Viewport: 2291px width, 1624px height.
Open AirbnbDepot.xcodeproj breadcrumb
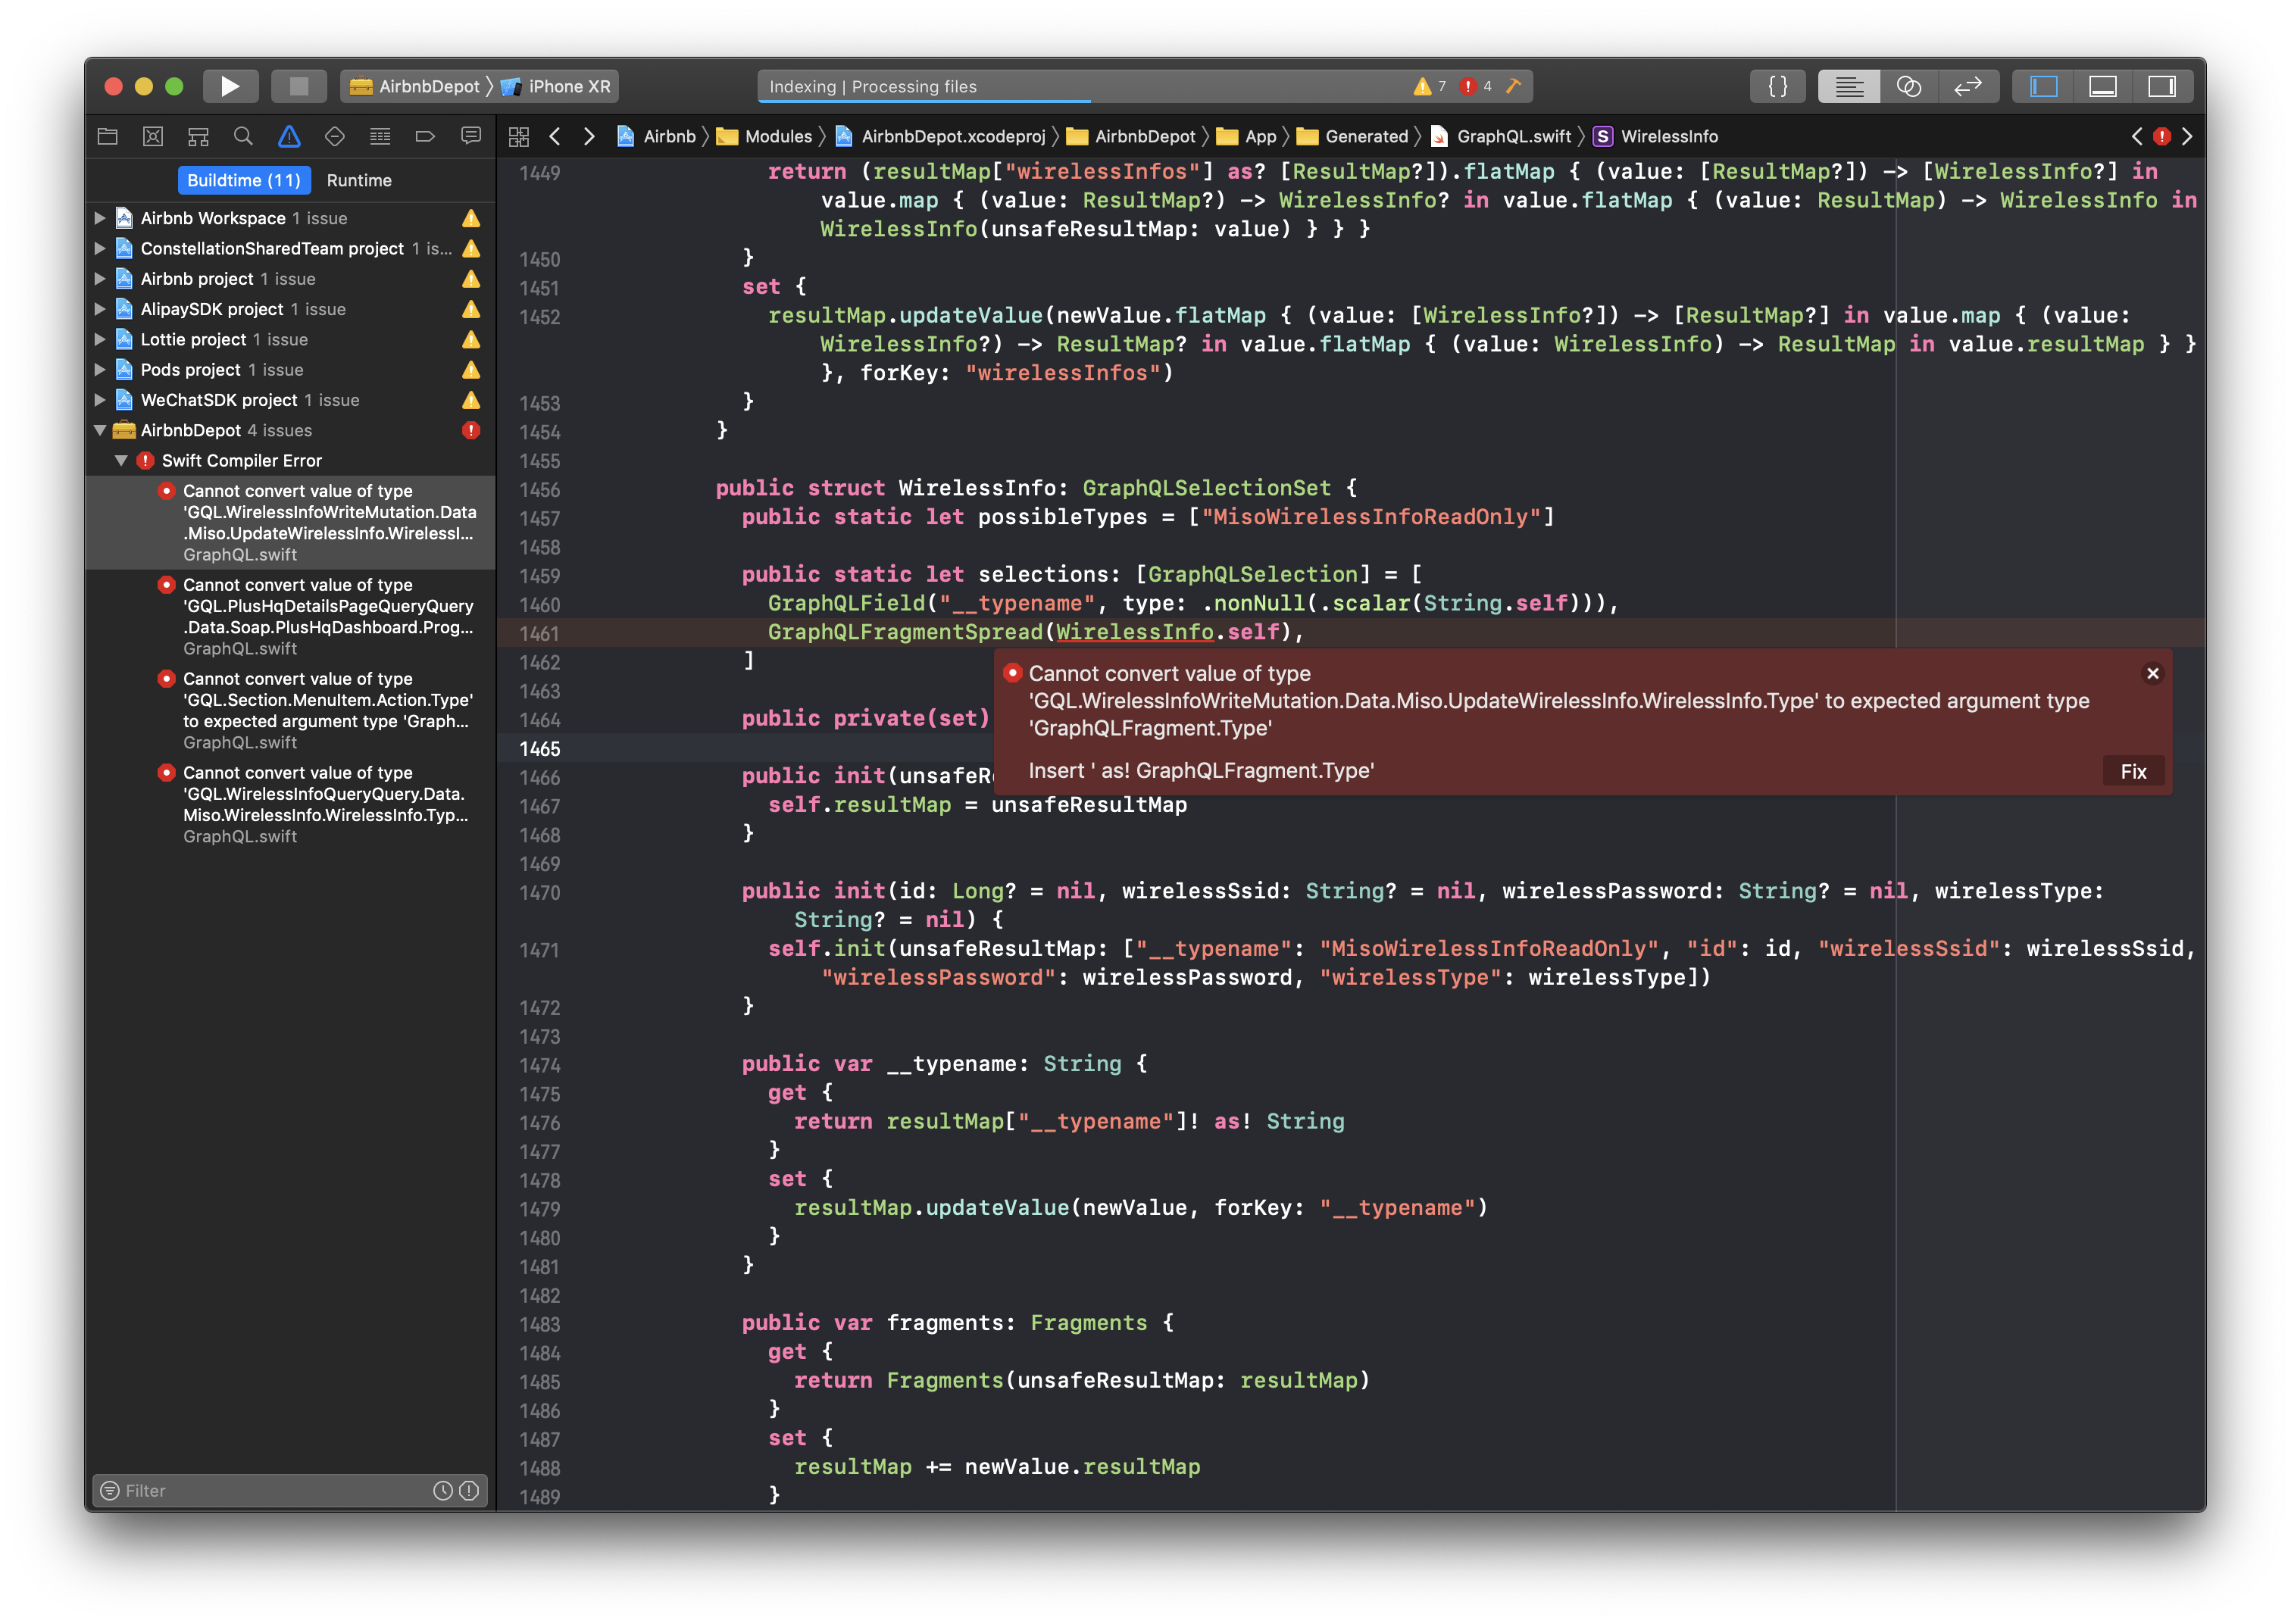click(941, 137)
